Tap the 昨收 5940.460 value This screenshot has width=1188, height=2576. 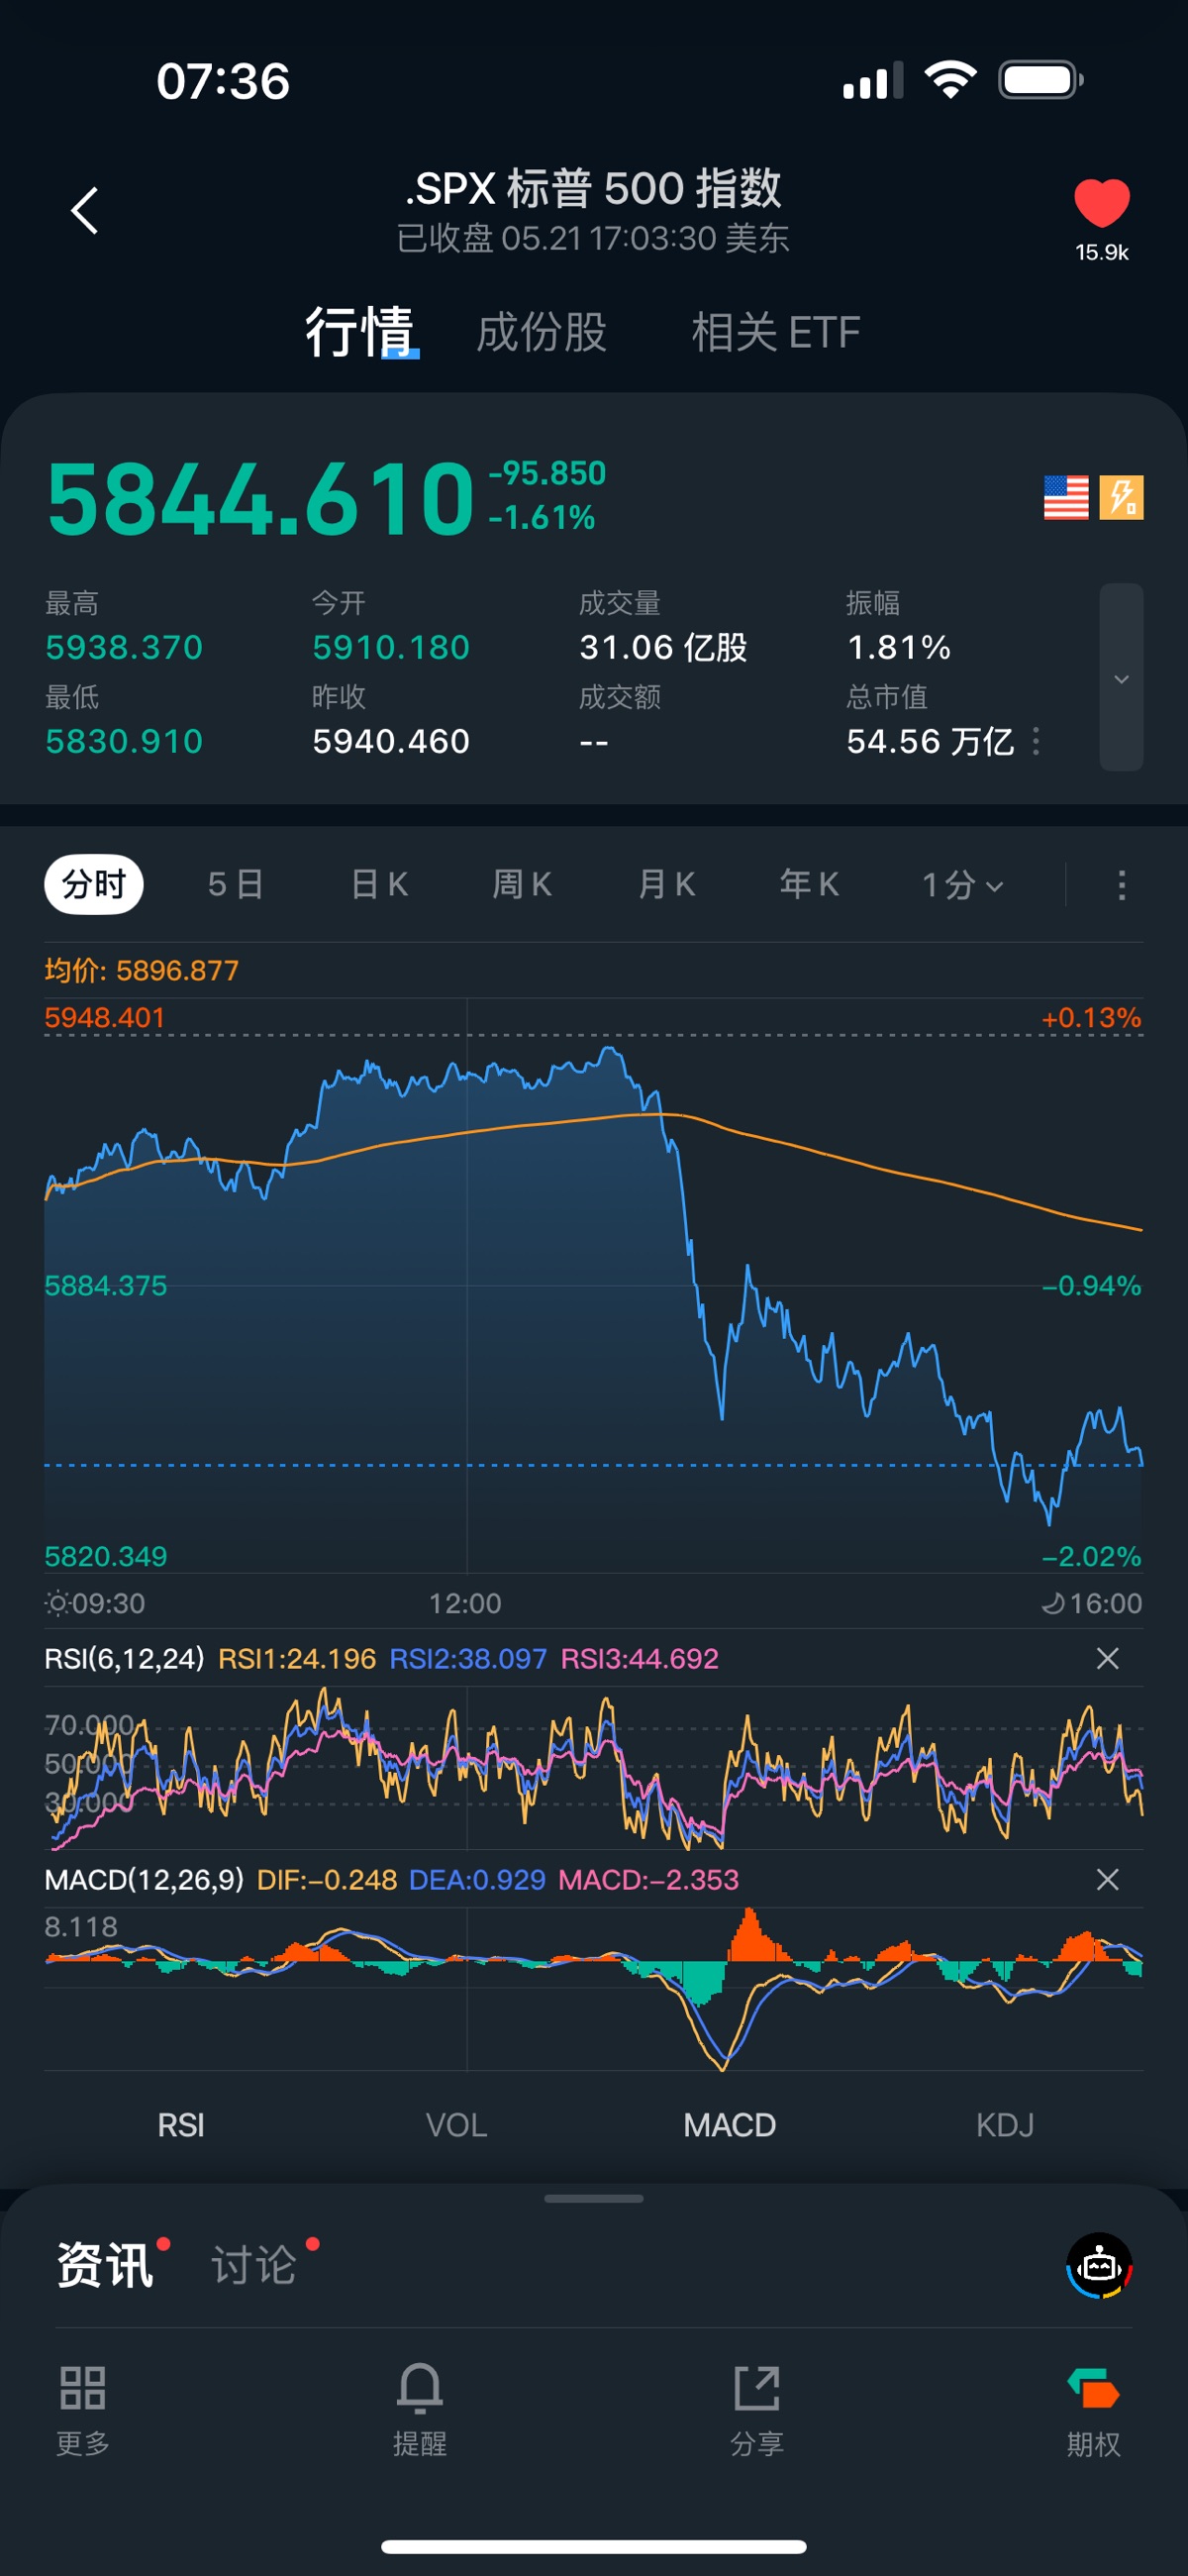click(x=391, y=741)
